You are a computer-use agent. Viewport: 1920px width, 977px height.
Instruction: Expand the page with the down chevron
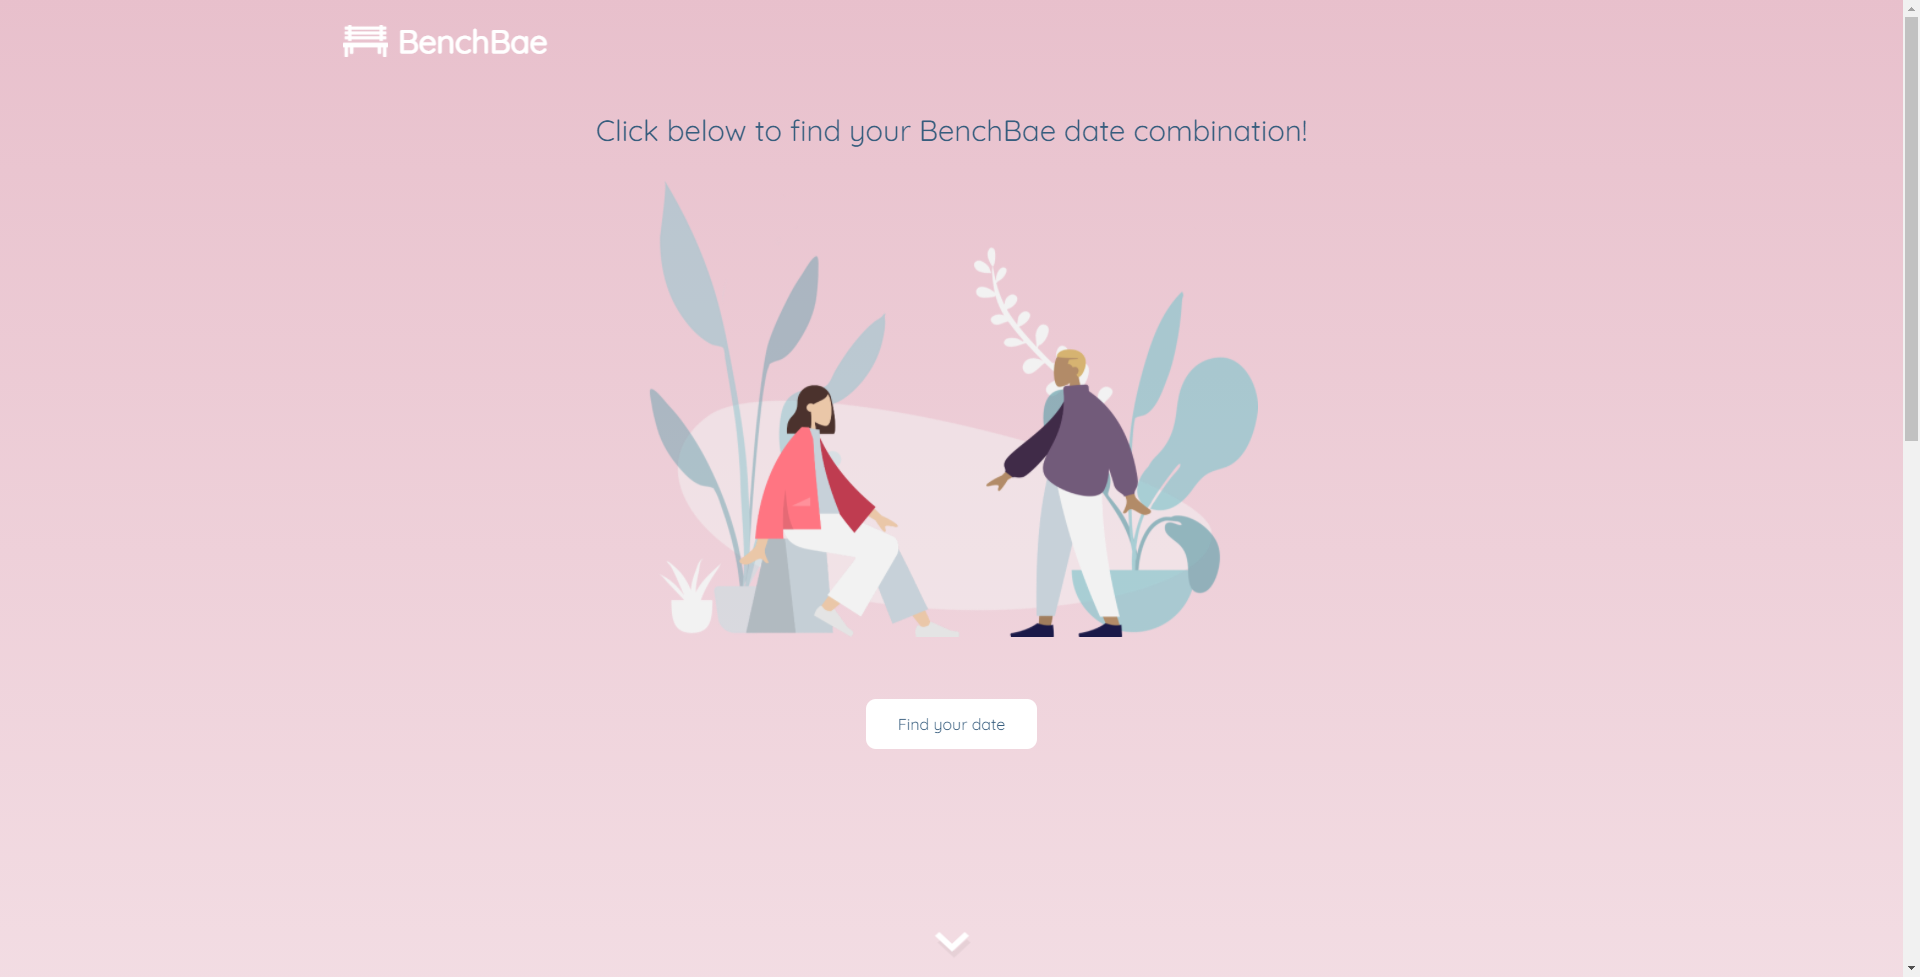(952, 942)
